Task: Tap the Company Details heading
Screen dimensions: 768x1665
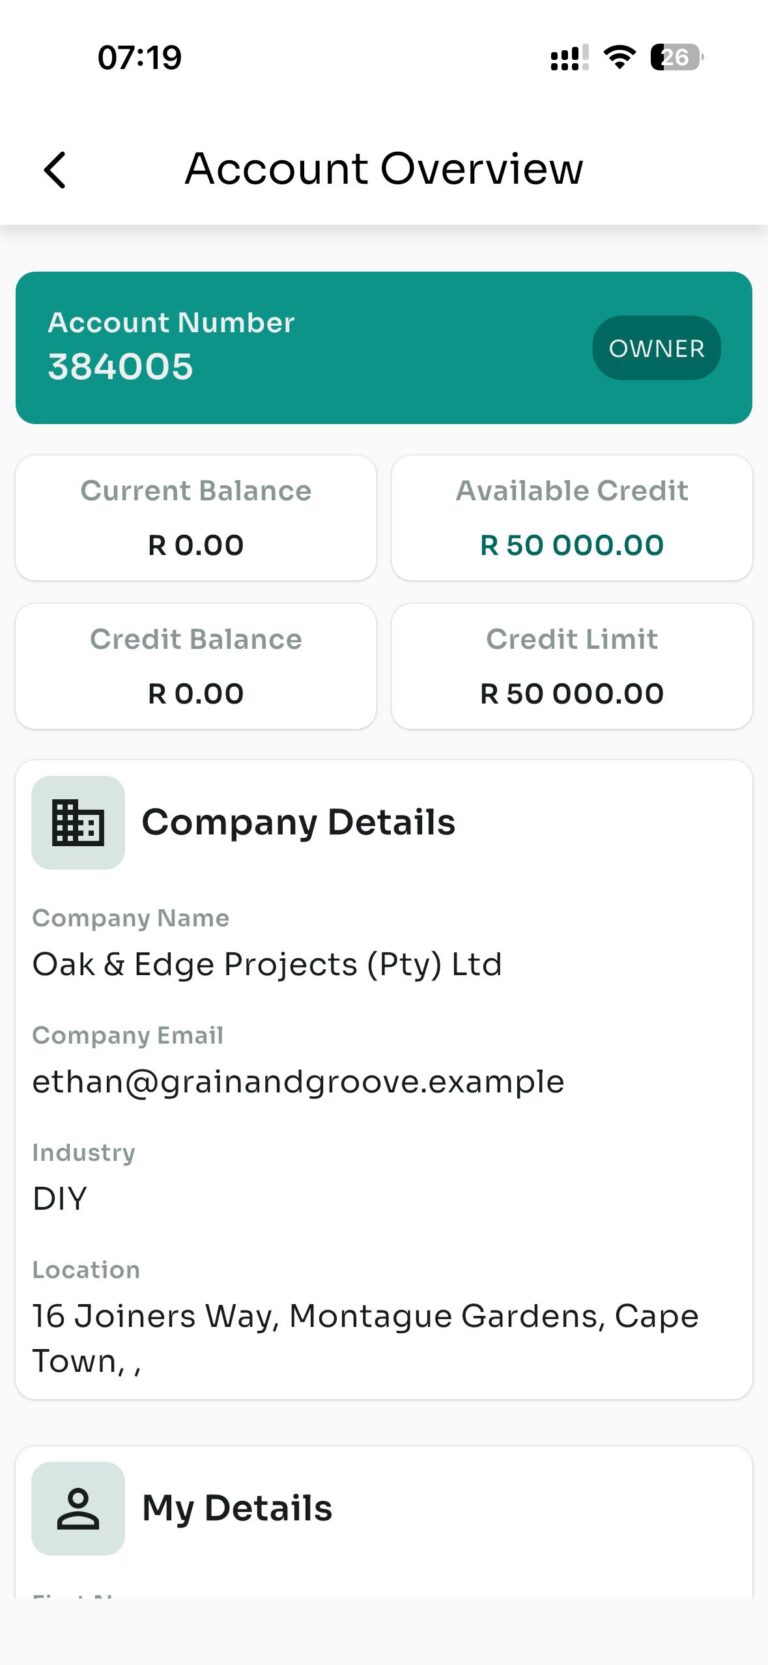Action: 298,822
